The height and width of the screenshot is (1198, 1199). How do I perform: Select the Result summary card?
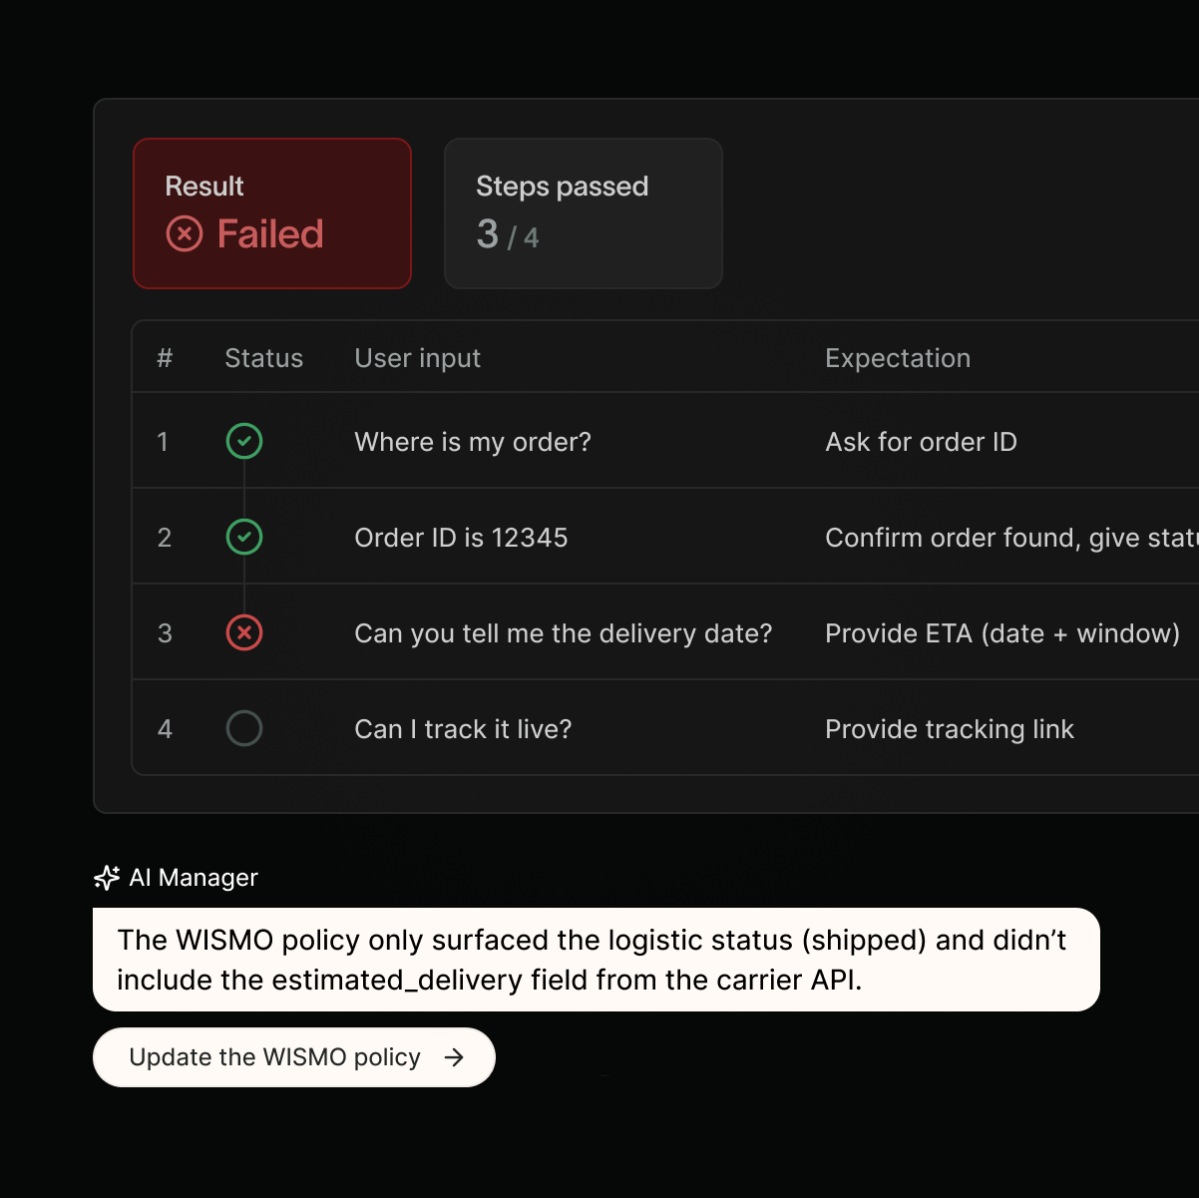pos(271,213)
